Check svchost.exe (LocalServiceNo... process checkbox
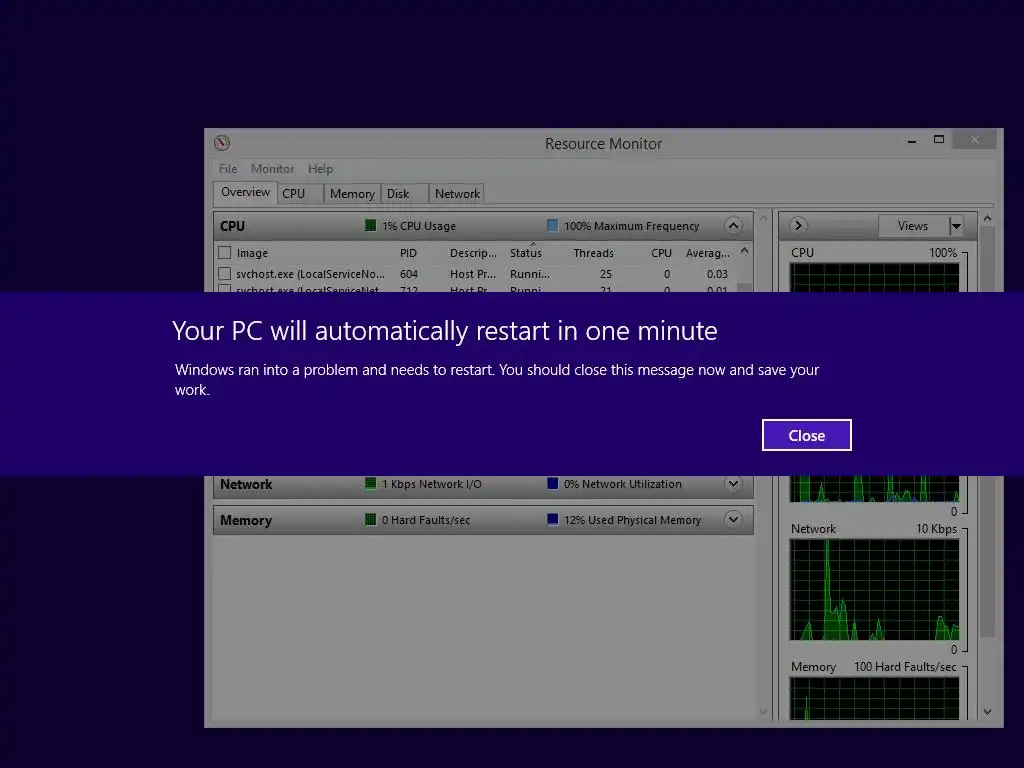 225,274
